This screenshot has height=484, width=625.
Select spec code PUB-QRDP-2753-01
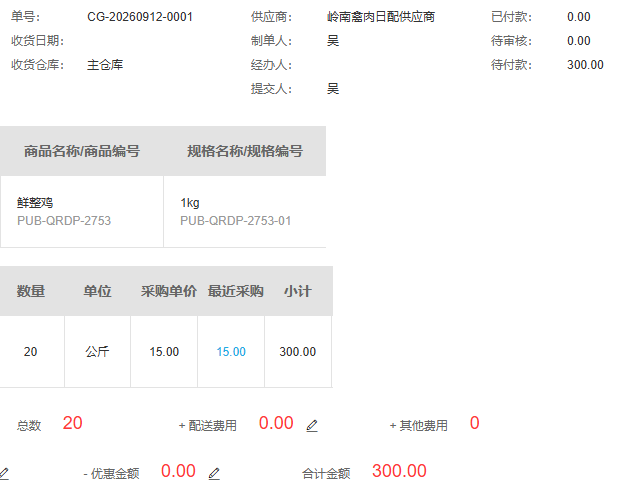point(236,220)
